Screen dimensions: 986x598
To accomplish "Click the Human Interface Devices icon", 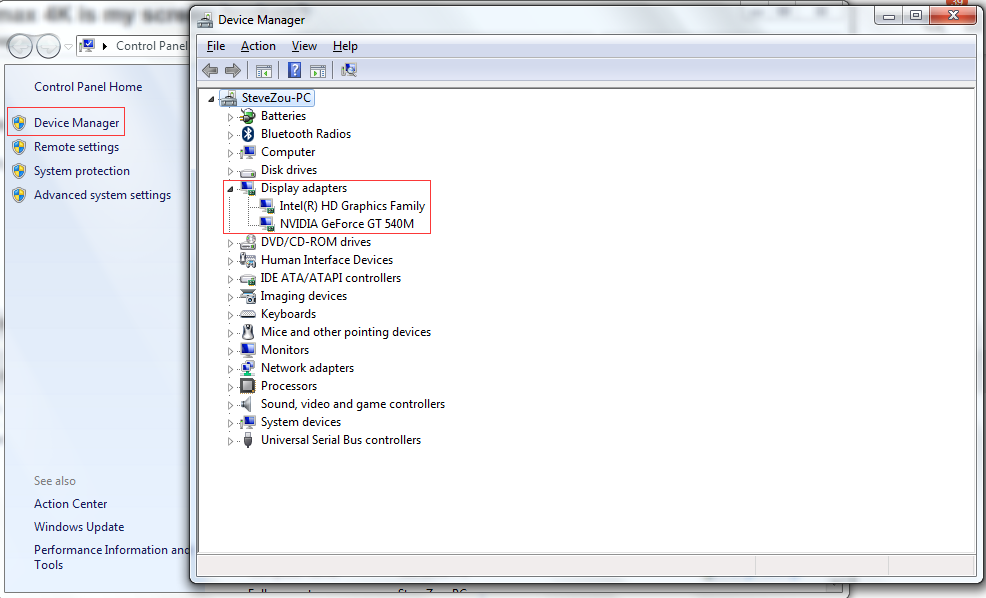I will tap(248, 260).
